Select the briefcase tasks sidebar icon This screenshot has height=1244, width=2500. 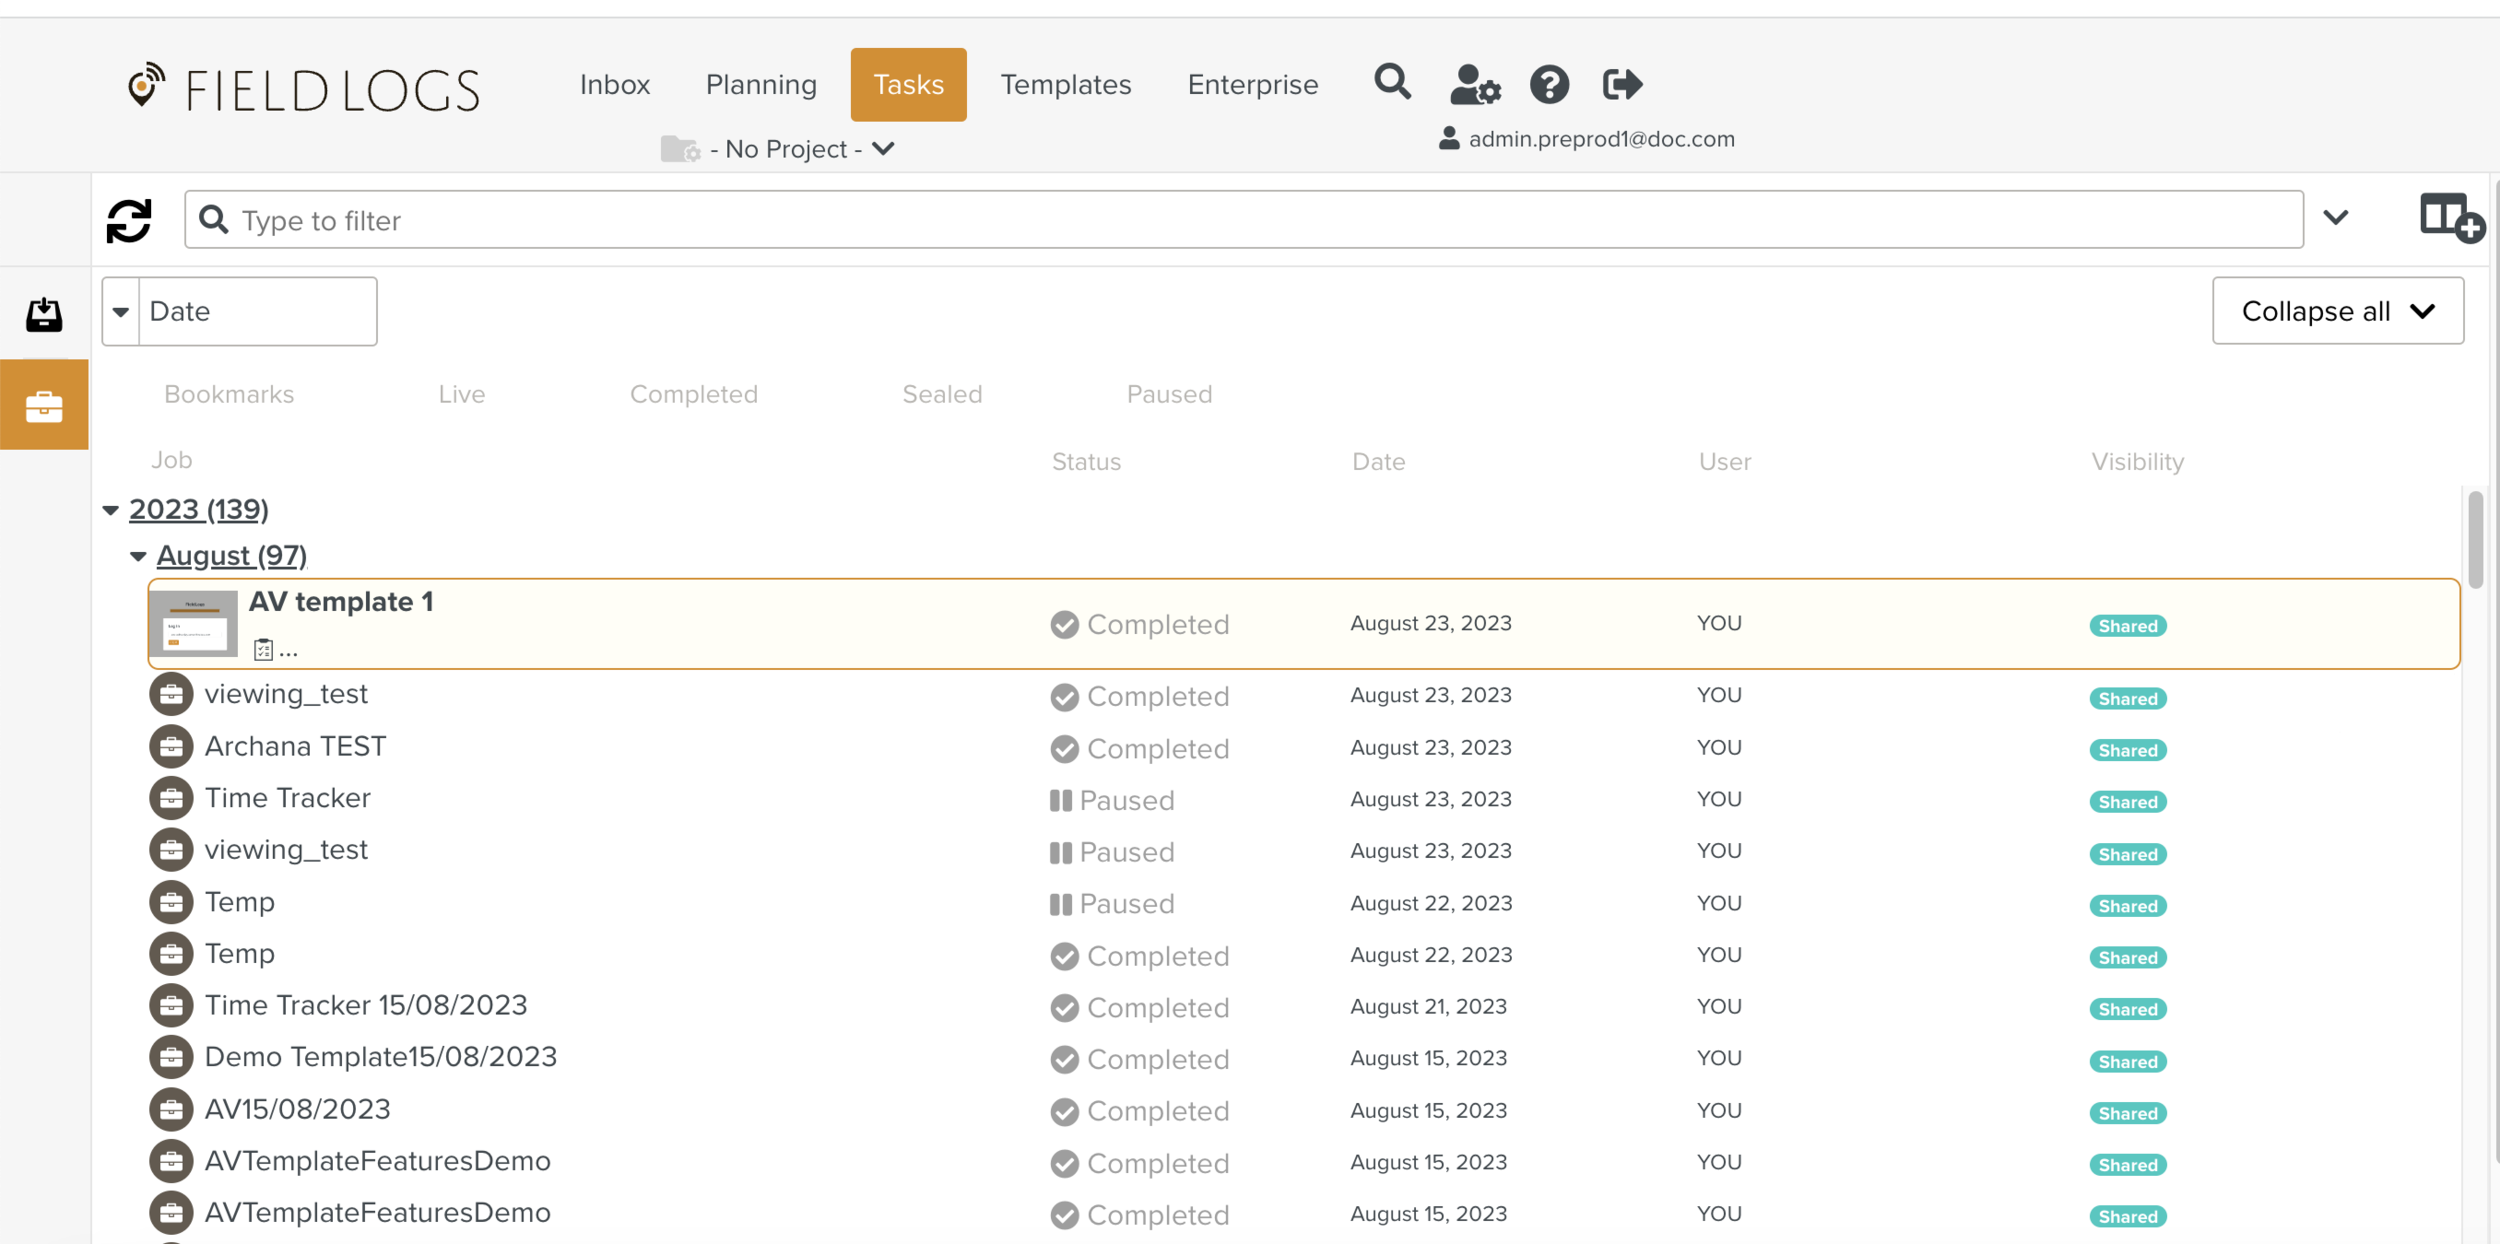(x=44, y=406)
